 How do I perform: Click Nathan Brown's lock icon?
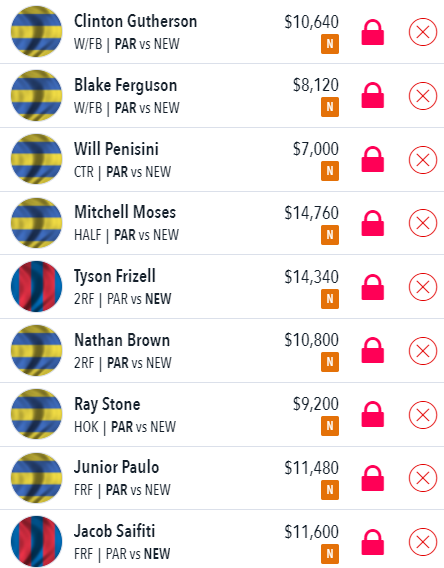point(373,350)
